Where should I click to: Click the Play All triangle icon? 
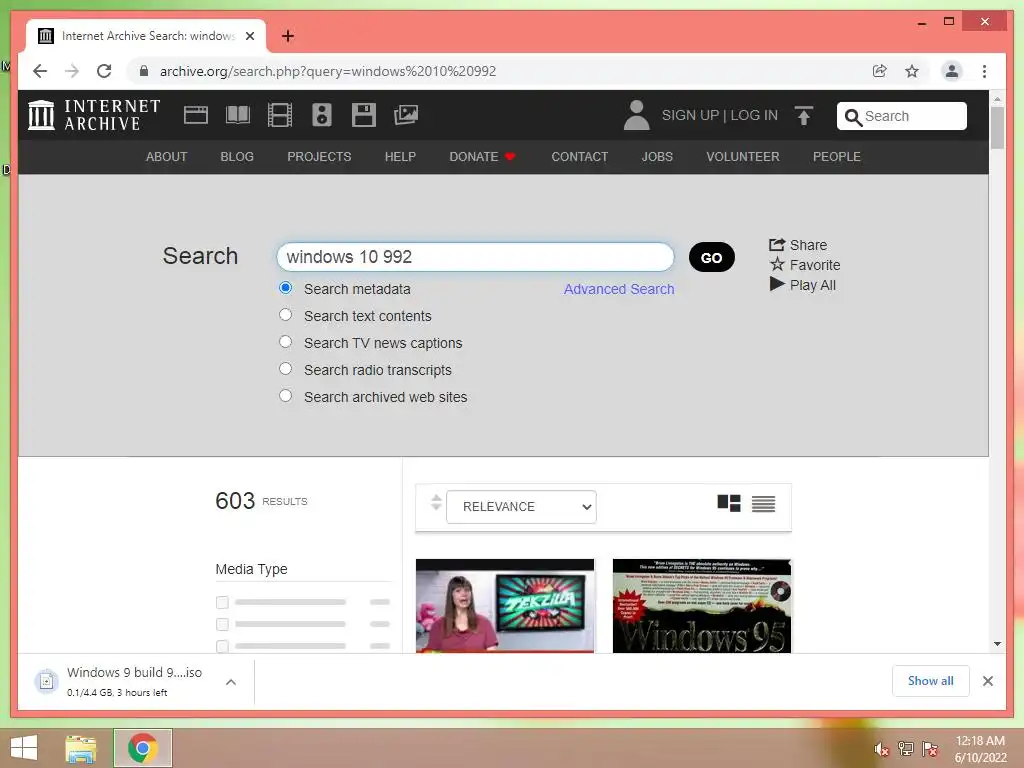tap(776, 284)
